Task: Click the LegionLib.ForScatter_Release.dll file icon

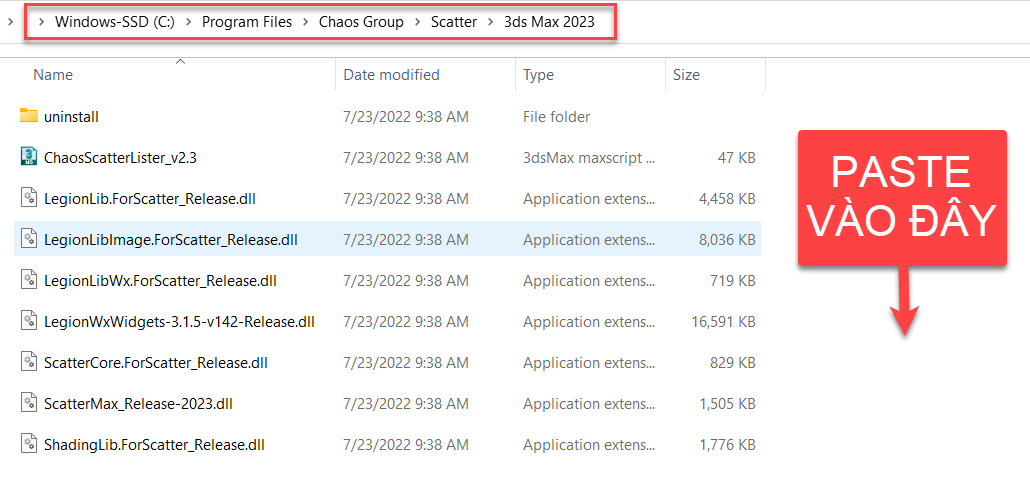Action: 28,199
